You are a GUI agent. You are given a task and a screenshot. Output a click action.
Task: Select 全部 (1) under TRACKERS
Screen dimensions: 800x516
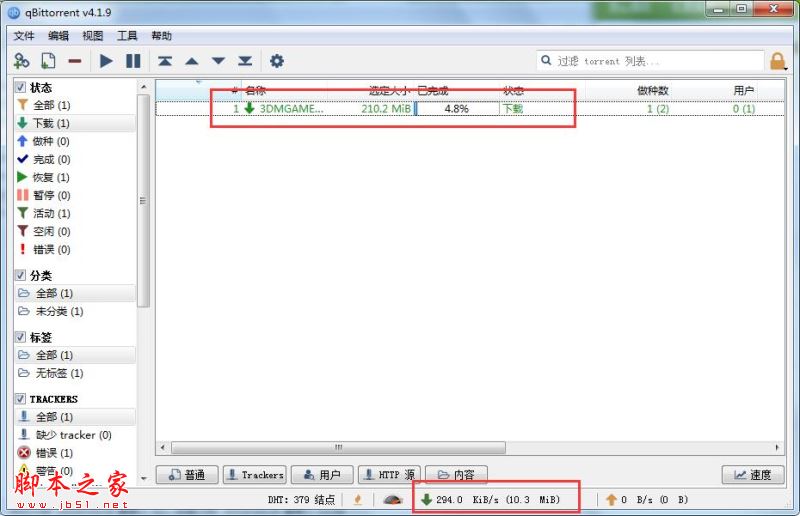[x=76, y=417]
